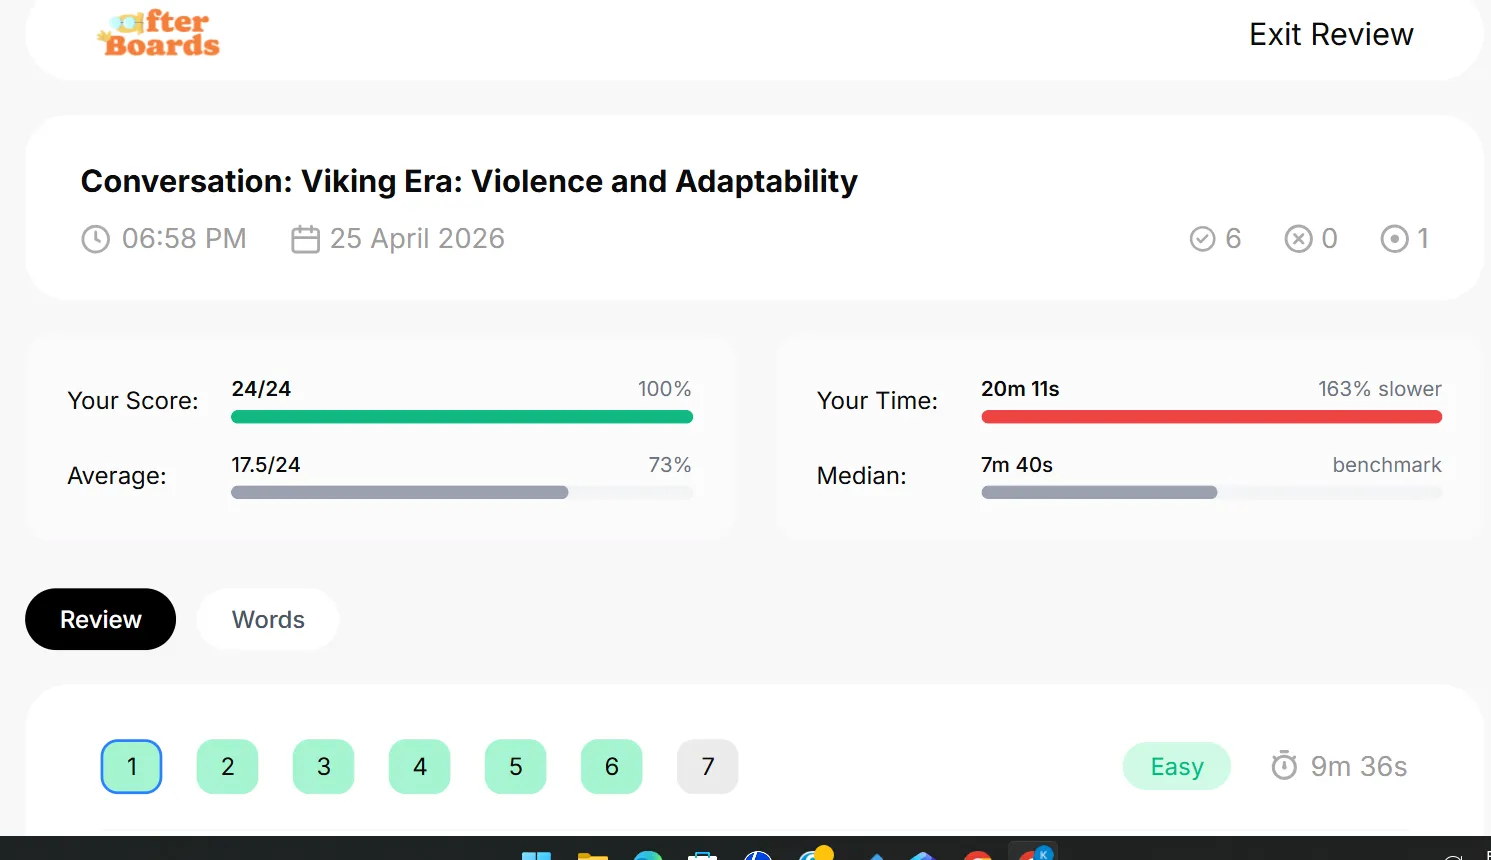Click the time value 20m 11s
The image size is (1491, 860).
[x=1020, y=389]
